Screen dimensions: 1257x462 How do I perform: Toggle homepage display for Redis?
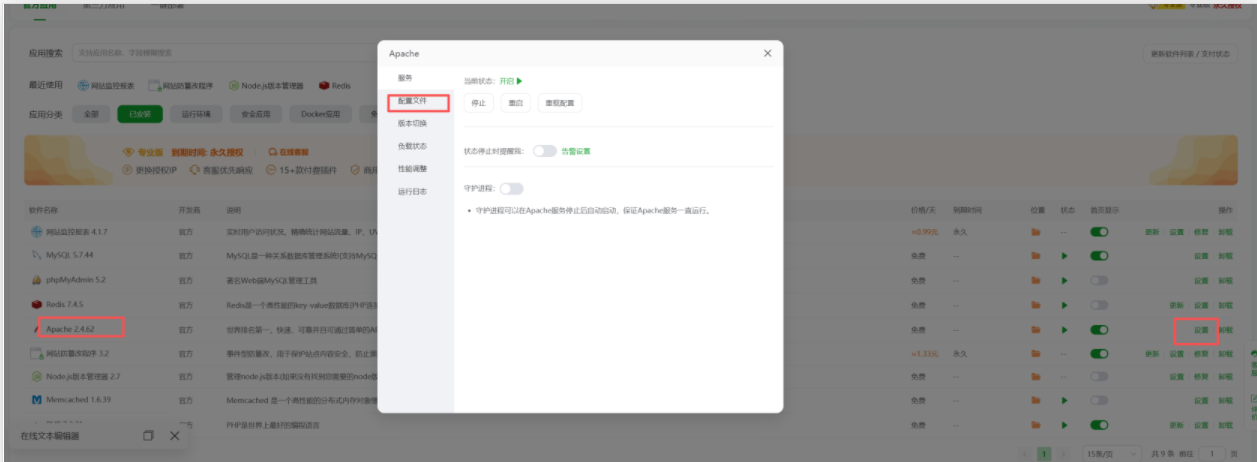(x=1100, y=304)
